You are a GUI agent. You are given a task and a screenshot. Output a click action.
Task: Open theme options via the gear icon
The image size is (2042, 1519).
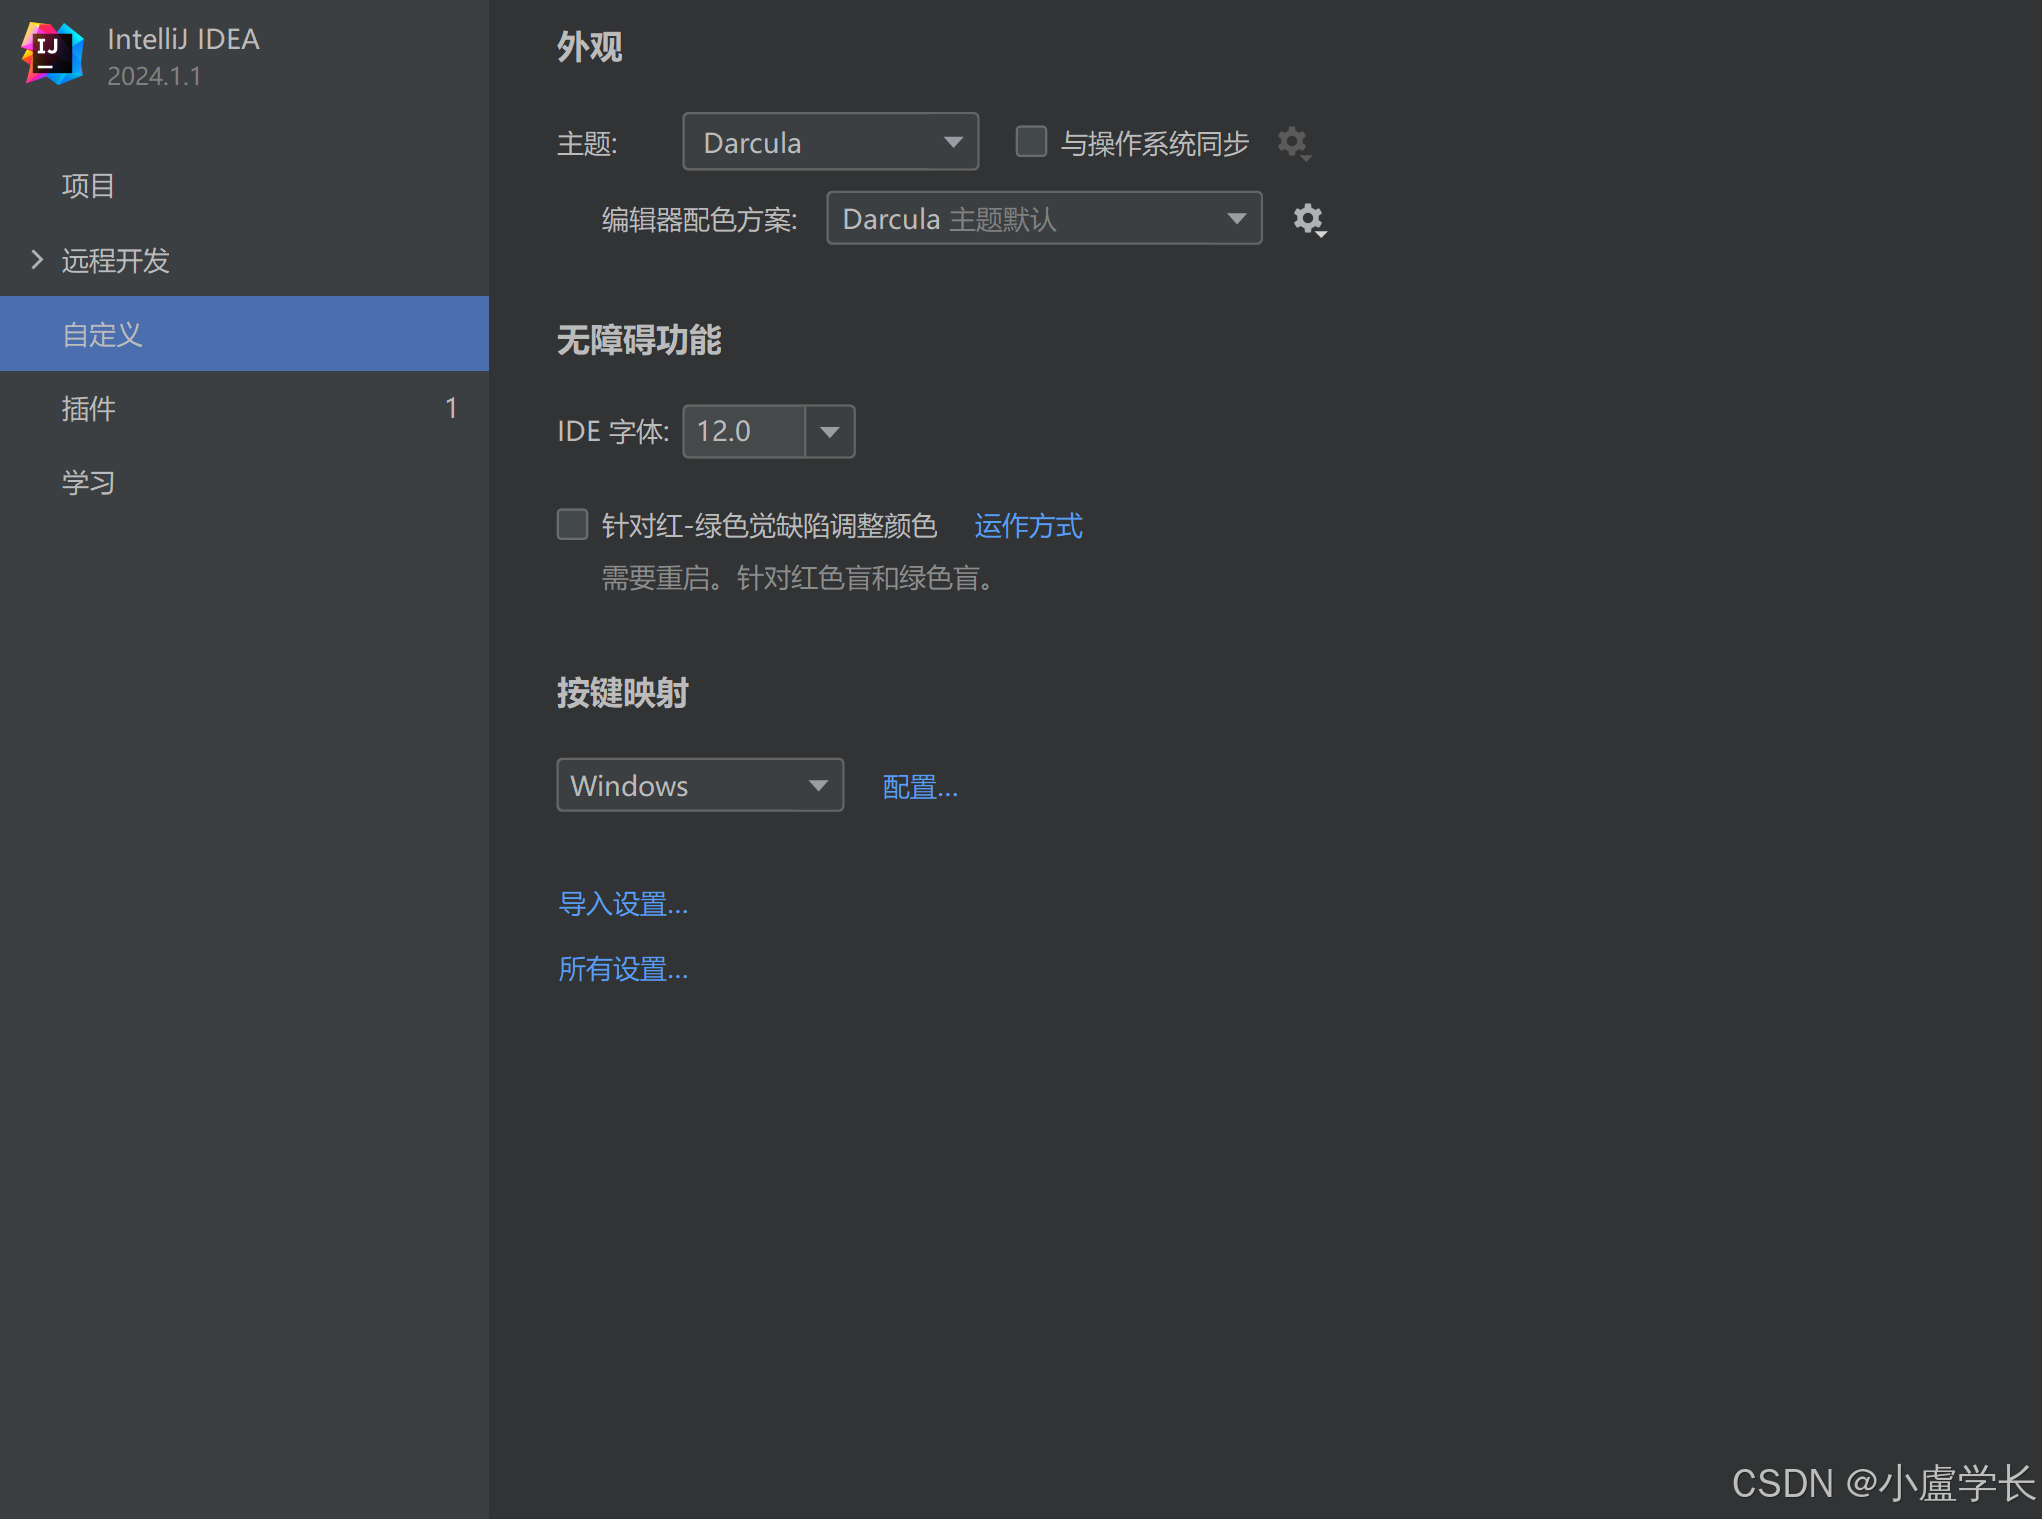tap(1292, 142)
